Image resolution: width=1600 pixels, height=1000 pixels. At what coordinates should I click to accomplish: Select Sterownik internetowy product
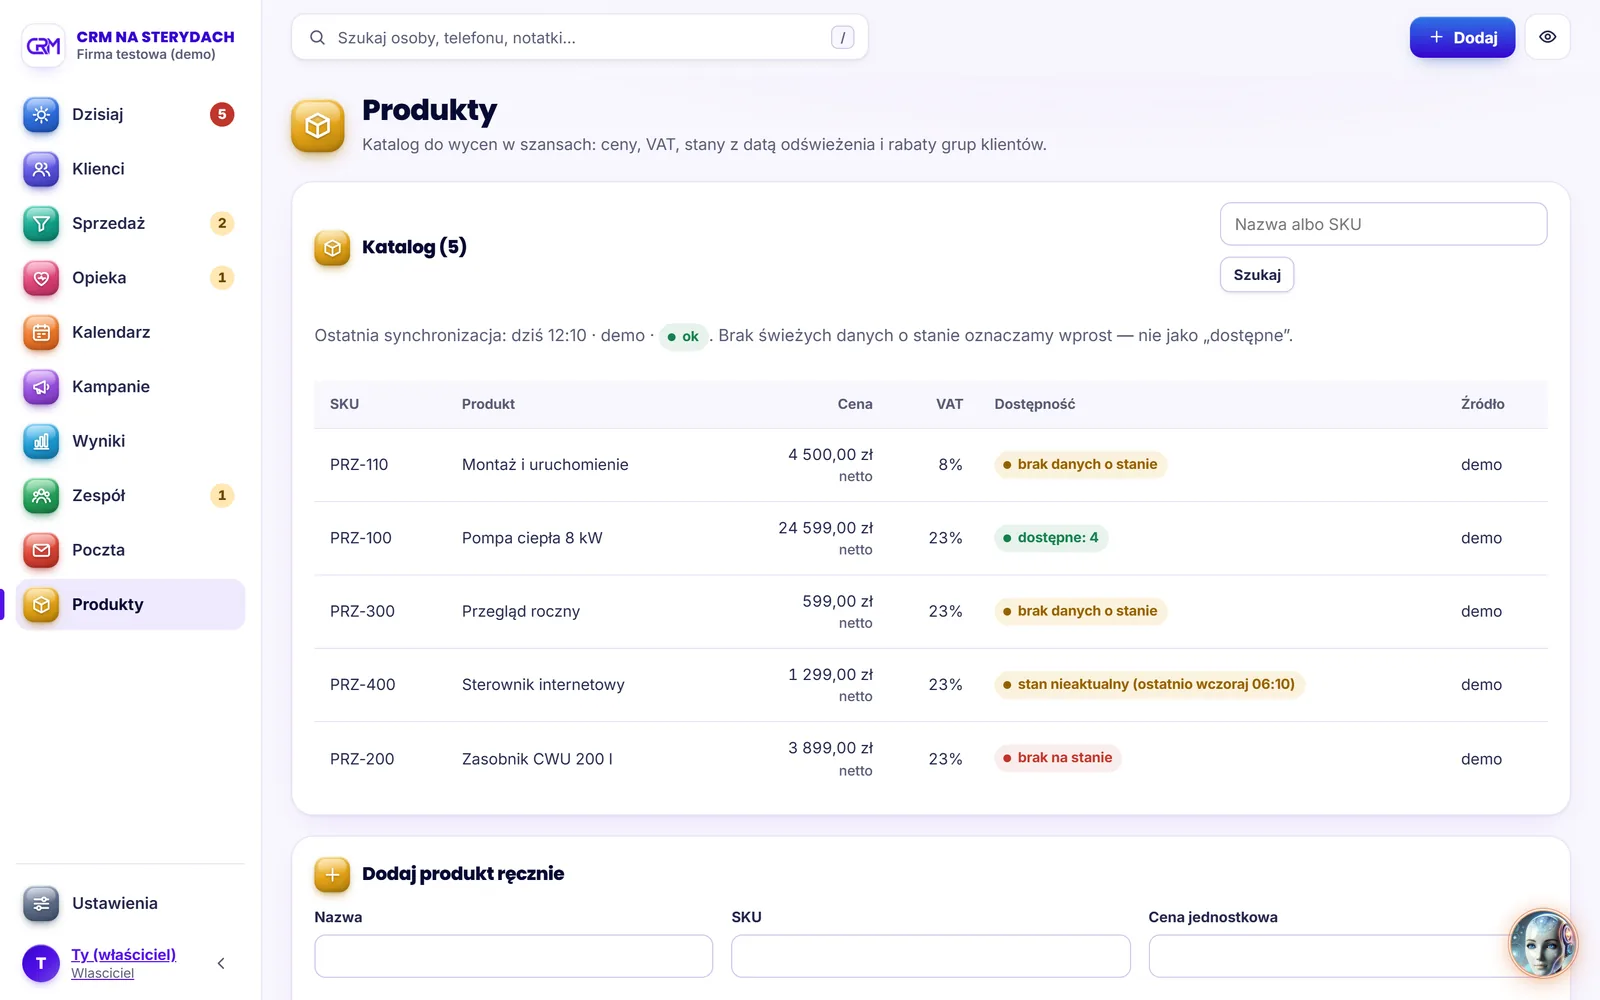point(543,685)
